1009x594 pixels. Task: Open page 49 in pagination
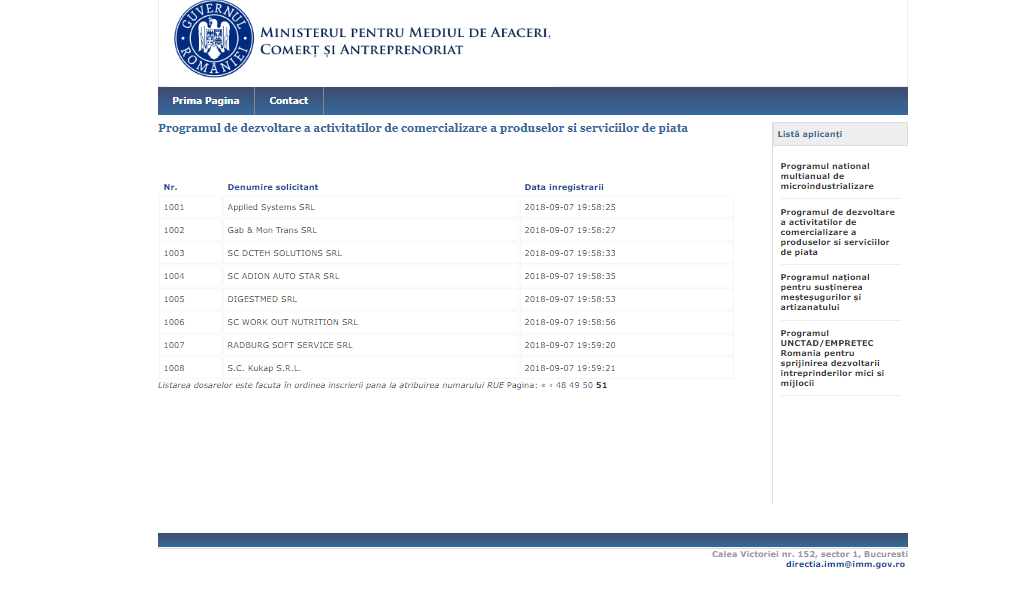575,385
